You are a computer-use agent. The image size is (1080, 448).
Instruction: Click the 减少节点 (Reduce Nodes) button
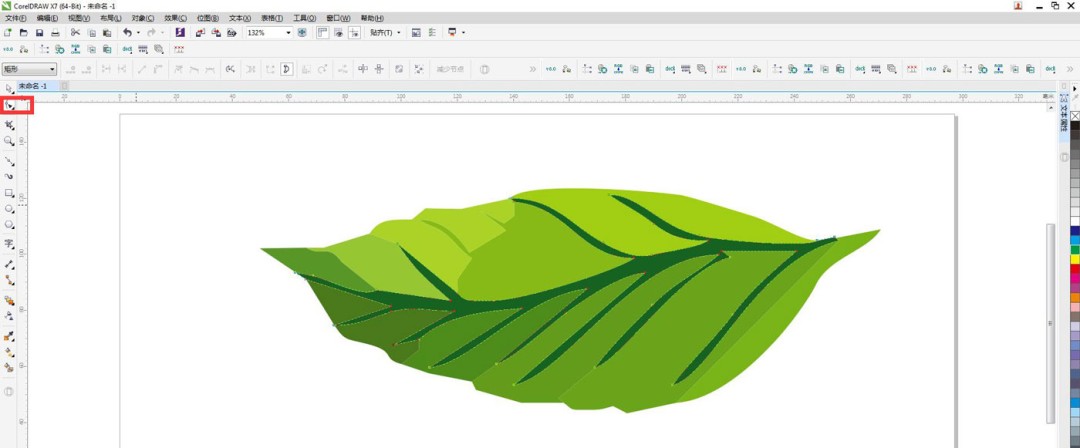tap(450, 69)
